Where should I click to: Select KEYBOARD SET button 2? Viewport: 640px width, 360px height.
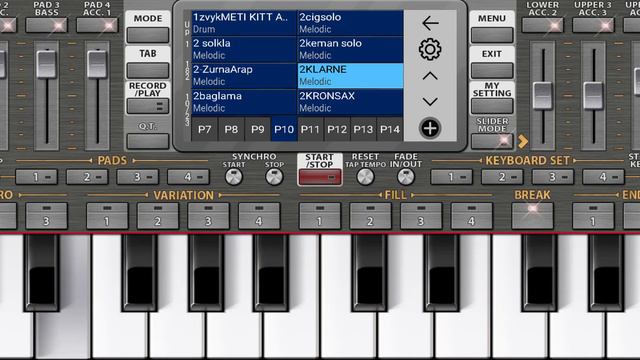click(x=502, y=177)
